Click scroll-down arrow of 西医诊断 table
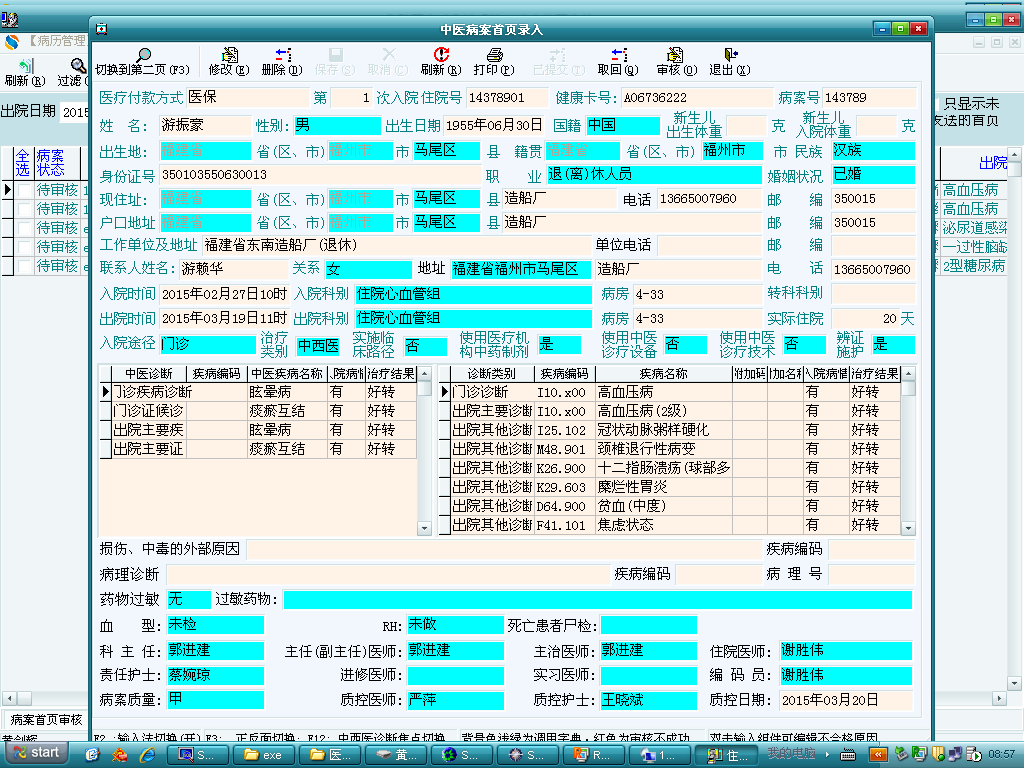This screenshot has height=768, width=1024. (908, 528)
